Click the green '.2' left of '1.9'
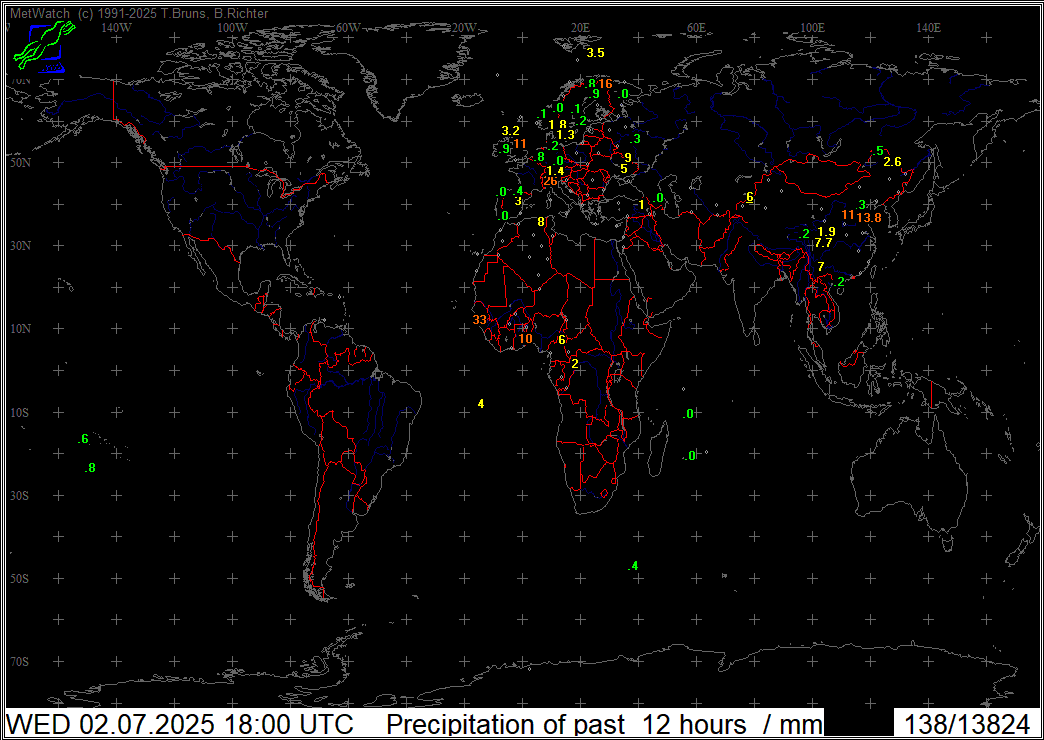This screenshot has width=1044, height=740. tap(804, 234)
